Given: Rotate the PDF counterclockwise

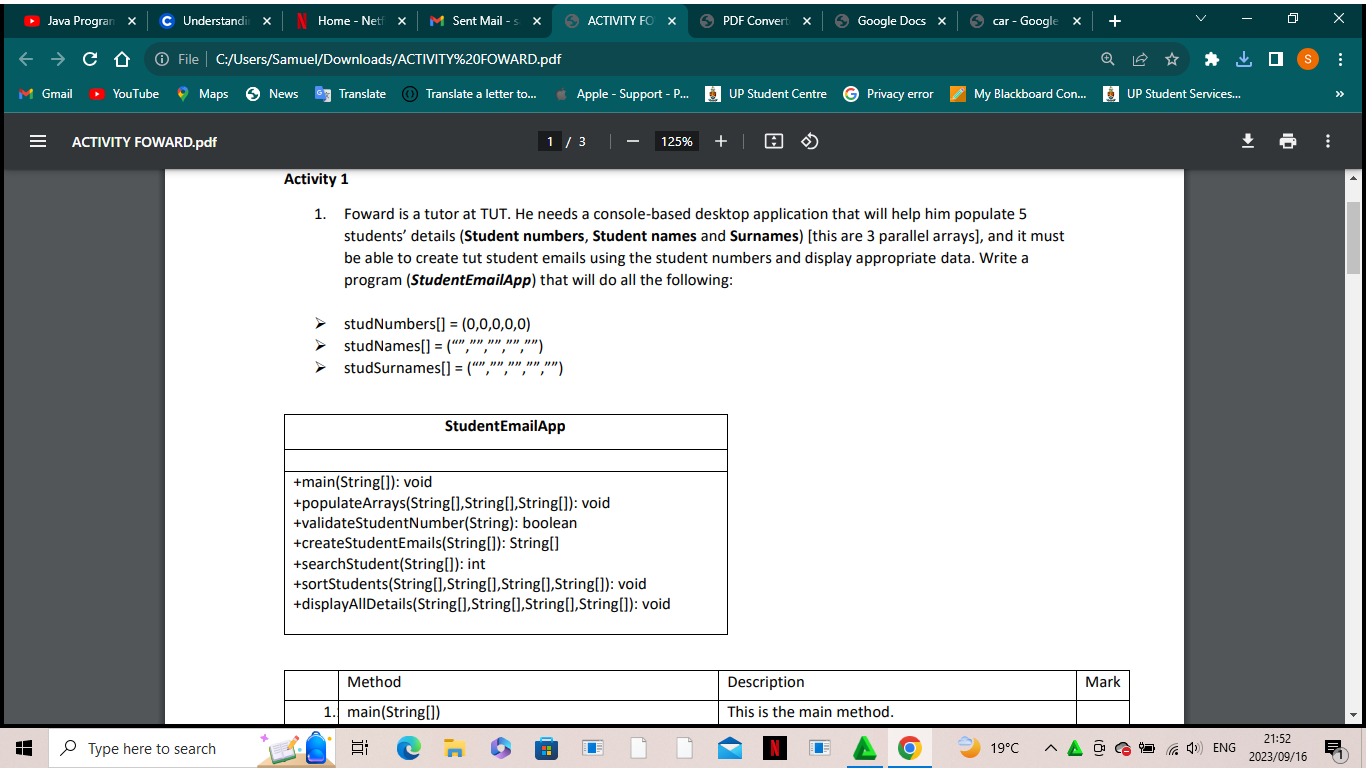Looking at the screenshot, I should click(x=809, y=141).
